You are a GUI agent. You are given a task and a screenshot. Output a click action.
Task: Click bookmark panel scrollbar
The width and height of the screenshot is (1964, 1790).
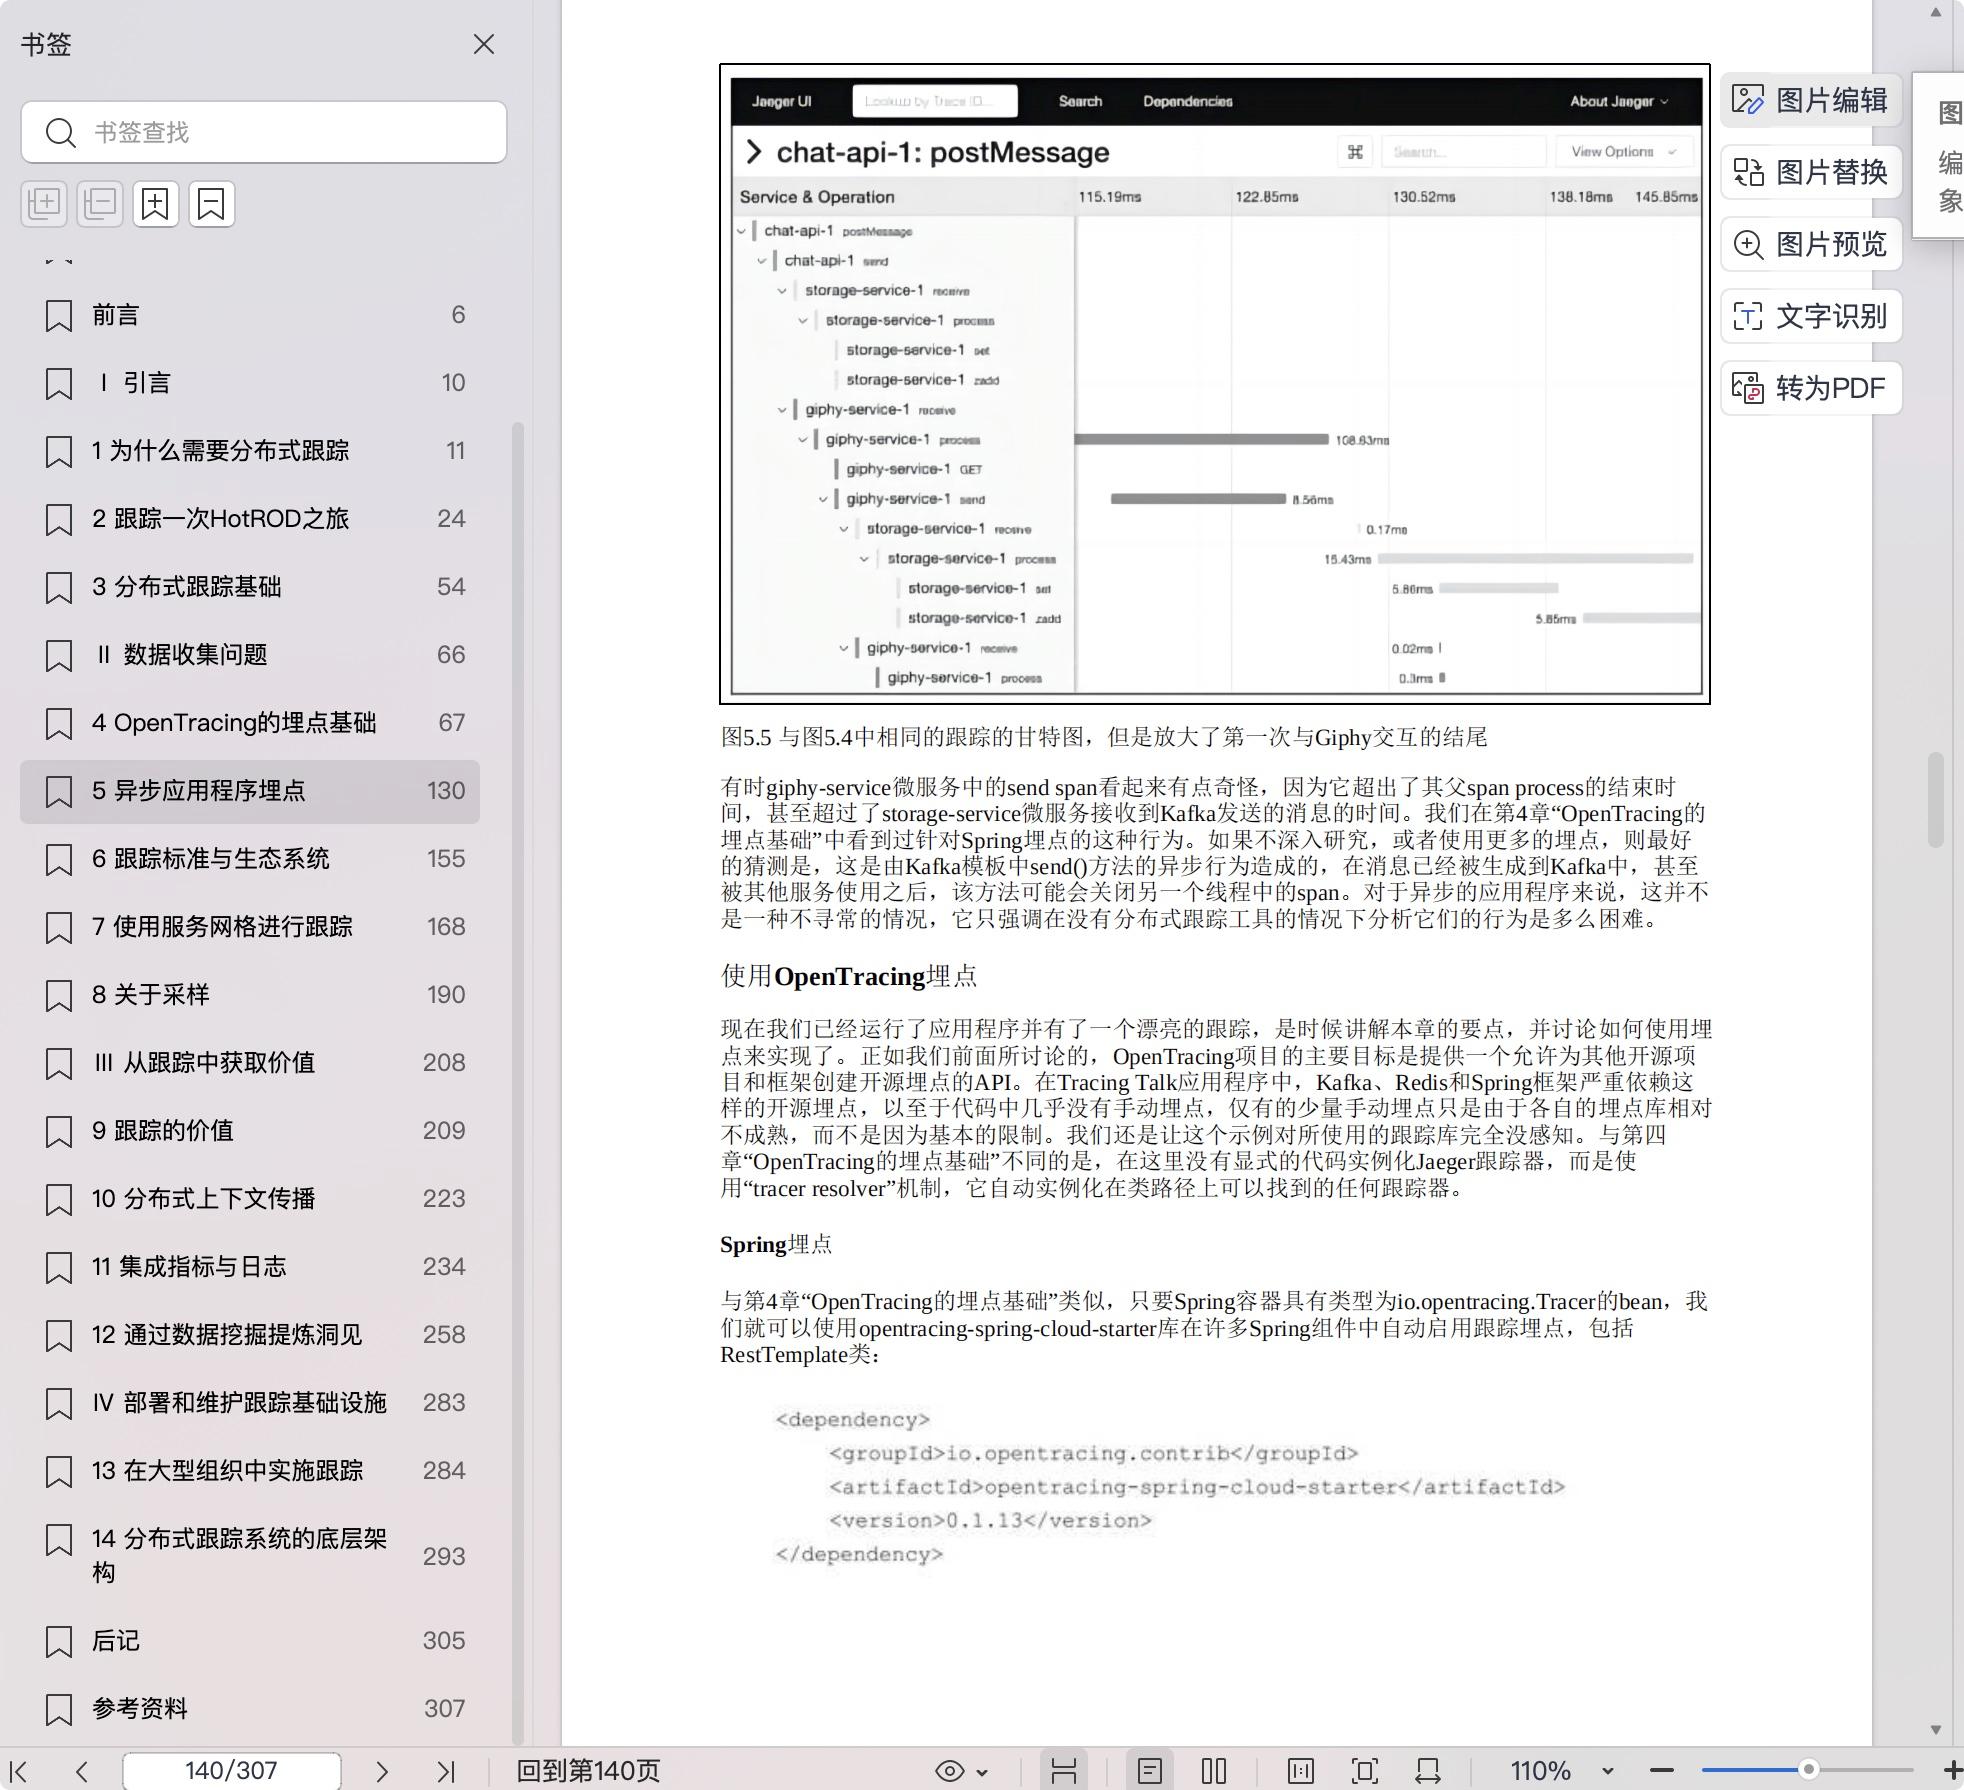tap(518, 1084)
